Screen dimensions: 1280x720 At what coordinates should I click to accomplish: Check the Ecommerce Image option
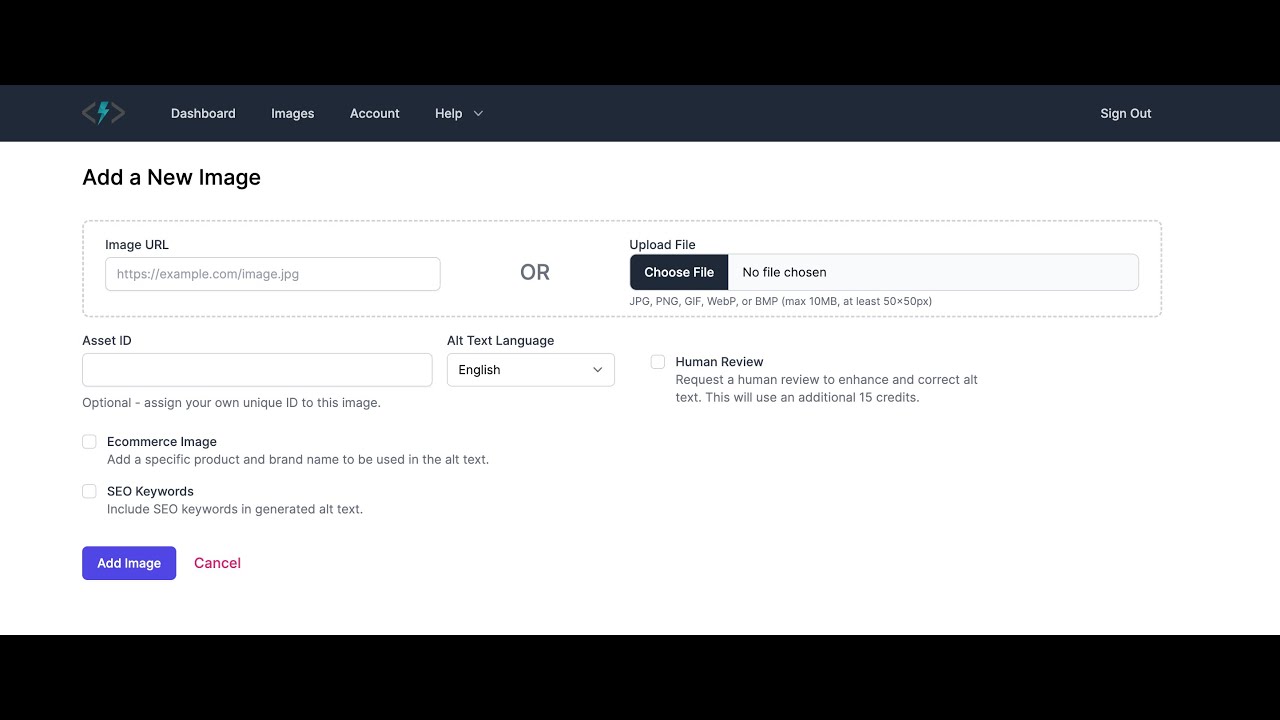pyautogui.click(x=89, y=441)
